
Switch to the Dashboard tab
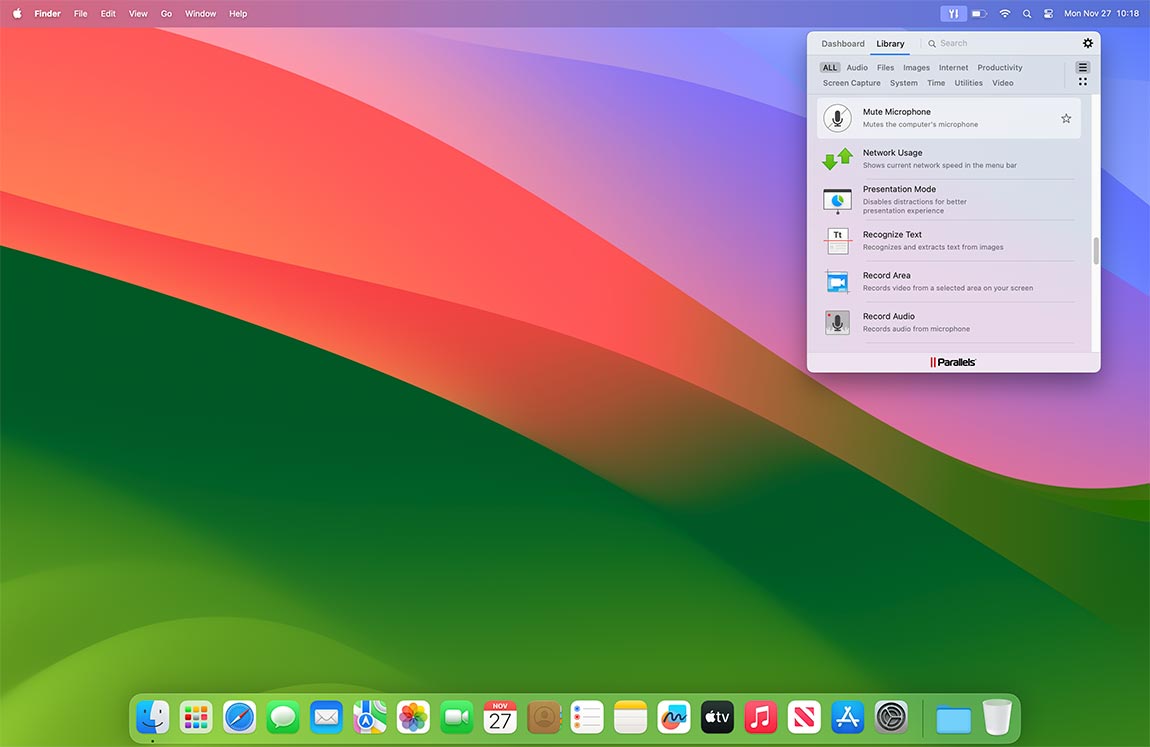coord(843,44)
